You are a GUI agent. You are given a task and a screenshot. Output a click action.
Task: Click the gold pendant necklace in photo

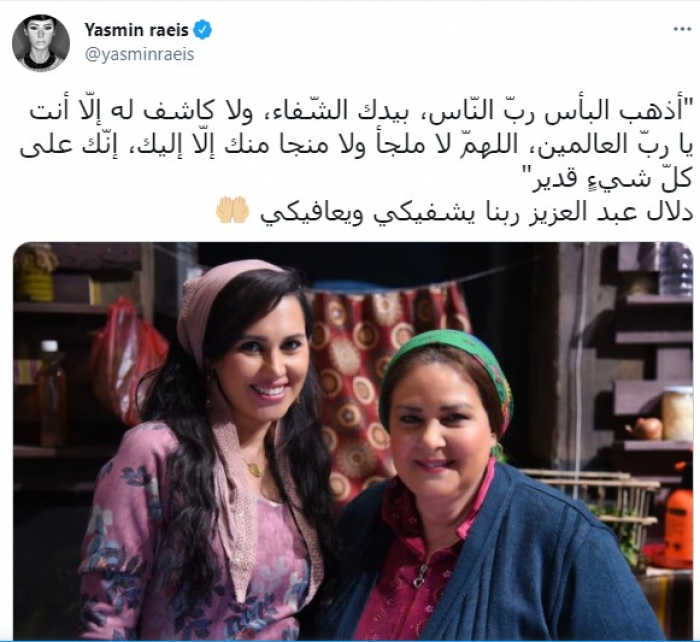pyautogui.click(x=254, y=468)
